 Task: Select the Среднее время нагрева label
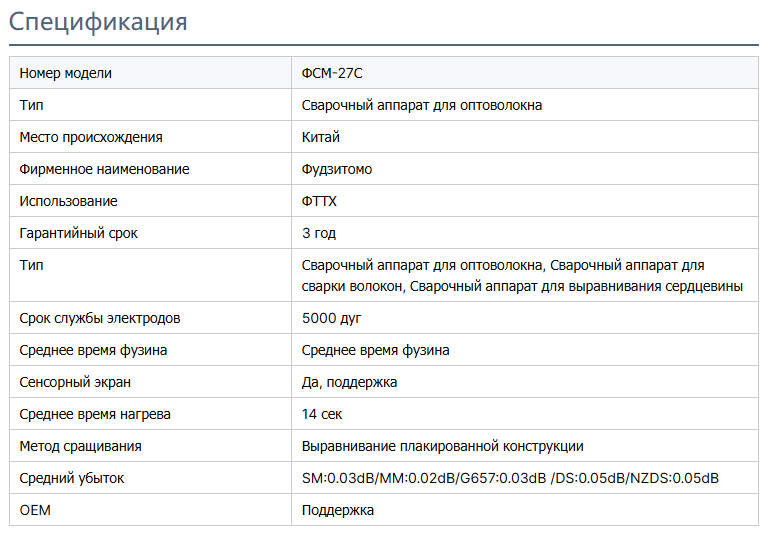point(95,414)
